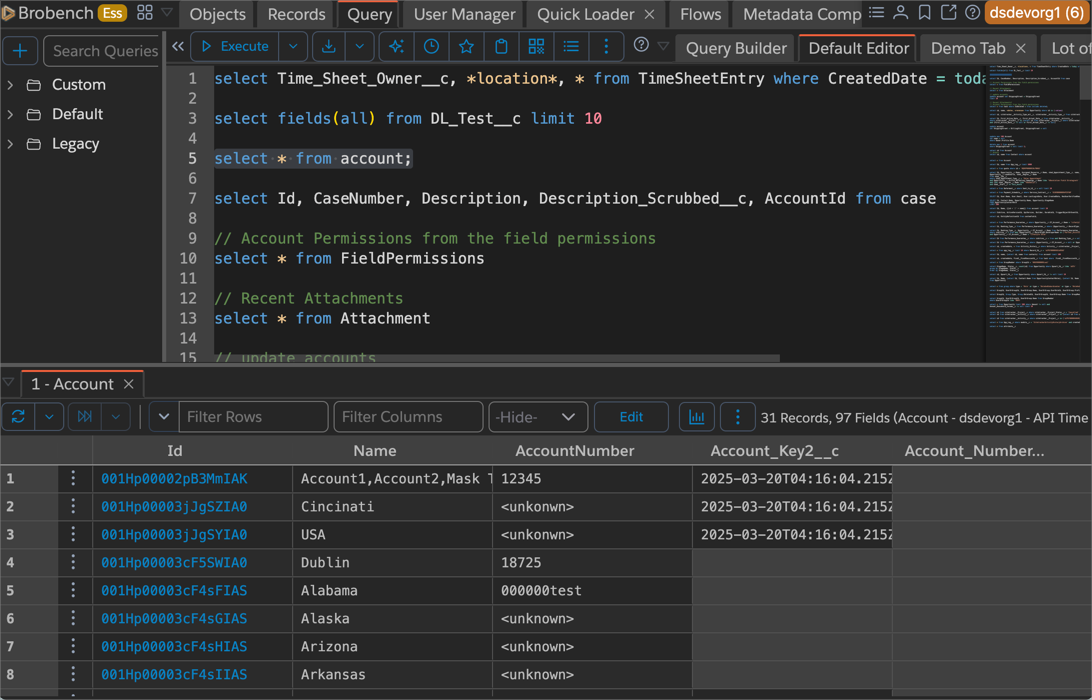This screenshot has width=1092, height=700.
Task: Open the Execute options dropdown arrow
Action: (x=293, y=47)
